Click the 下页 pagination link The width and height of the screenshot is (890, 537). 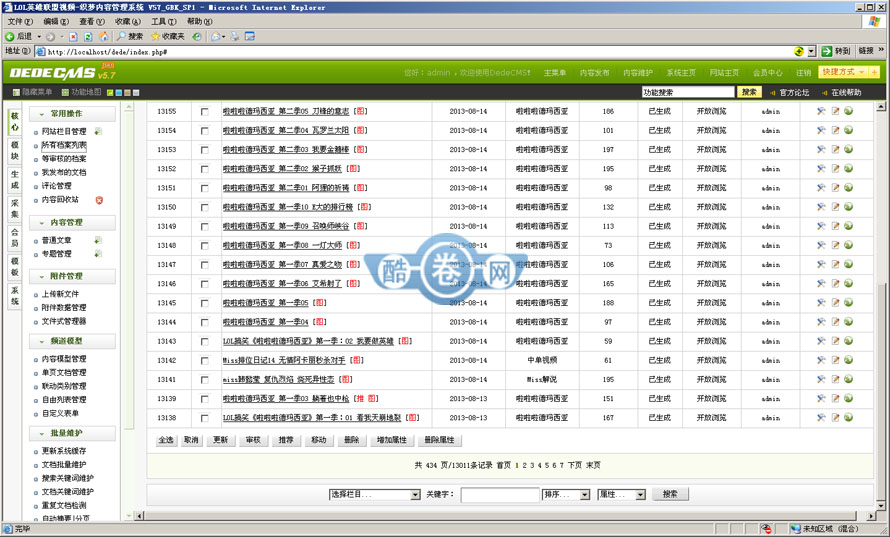574,465
